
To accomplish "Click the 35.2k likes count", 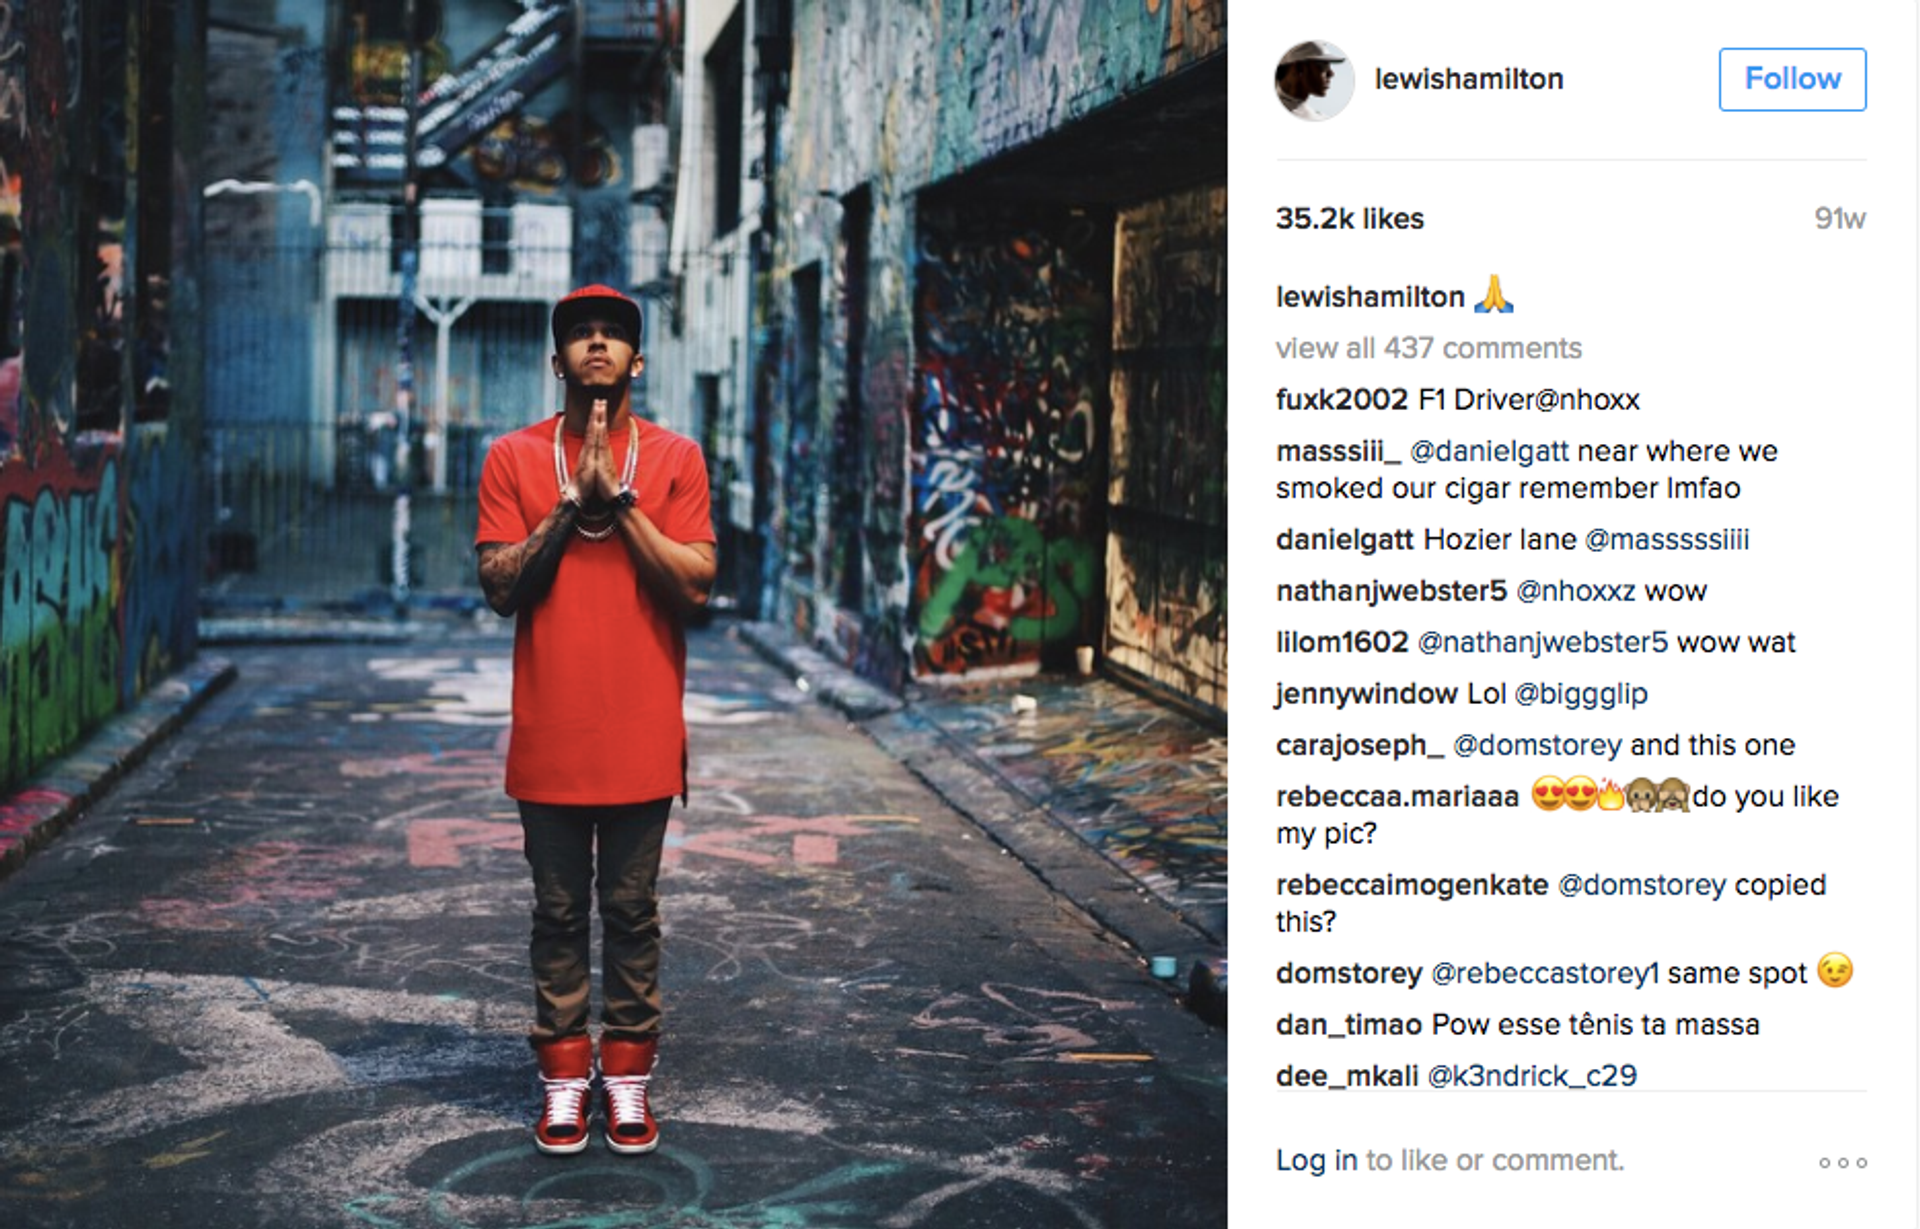I will (x=1349, y=218).
